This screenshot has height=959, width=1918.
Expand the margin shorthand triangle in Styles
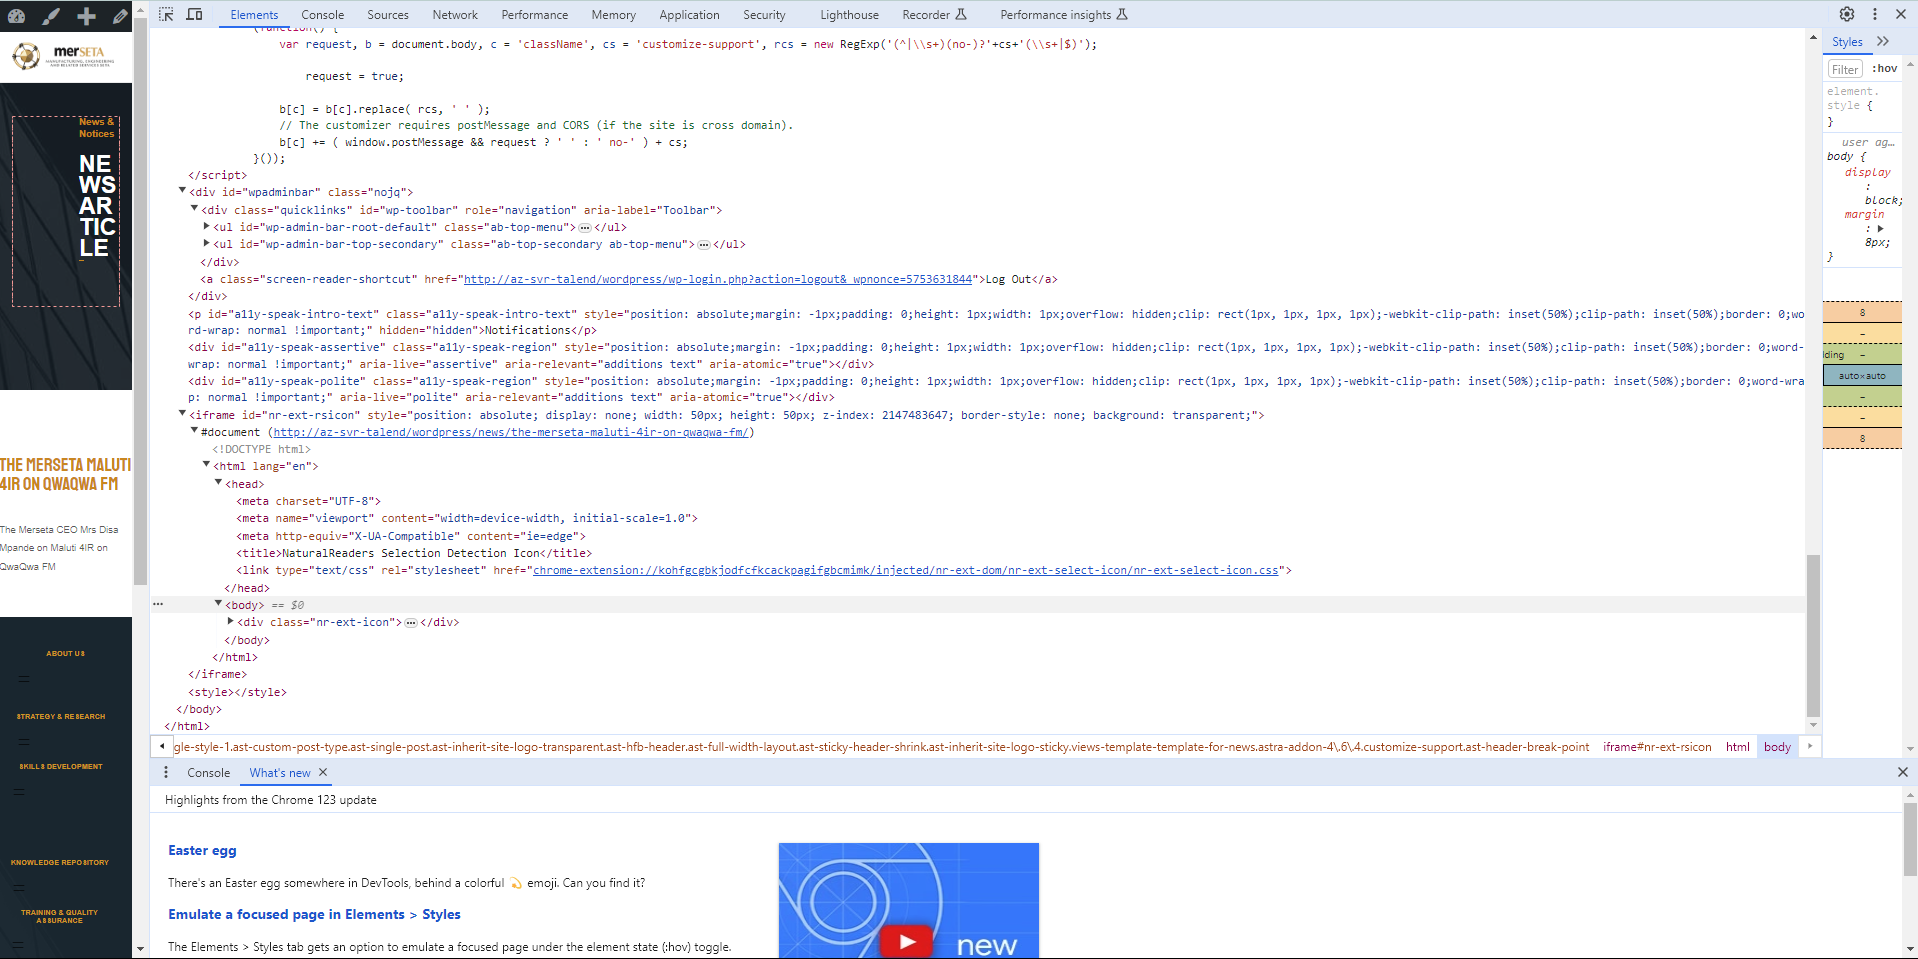click(1880, 228)
